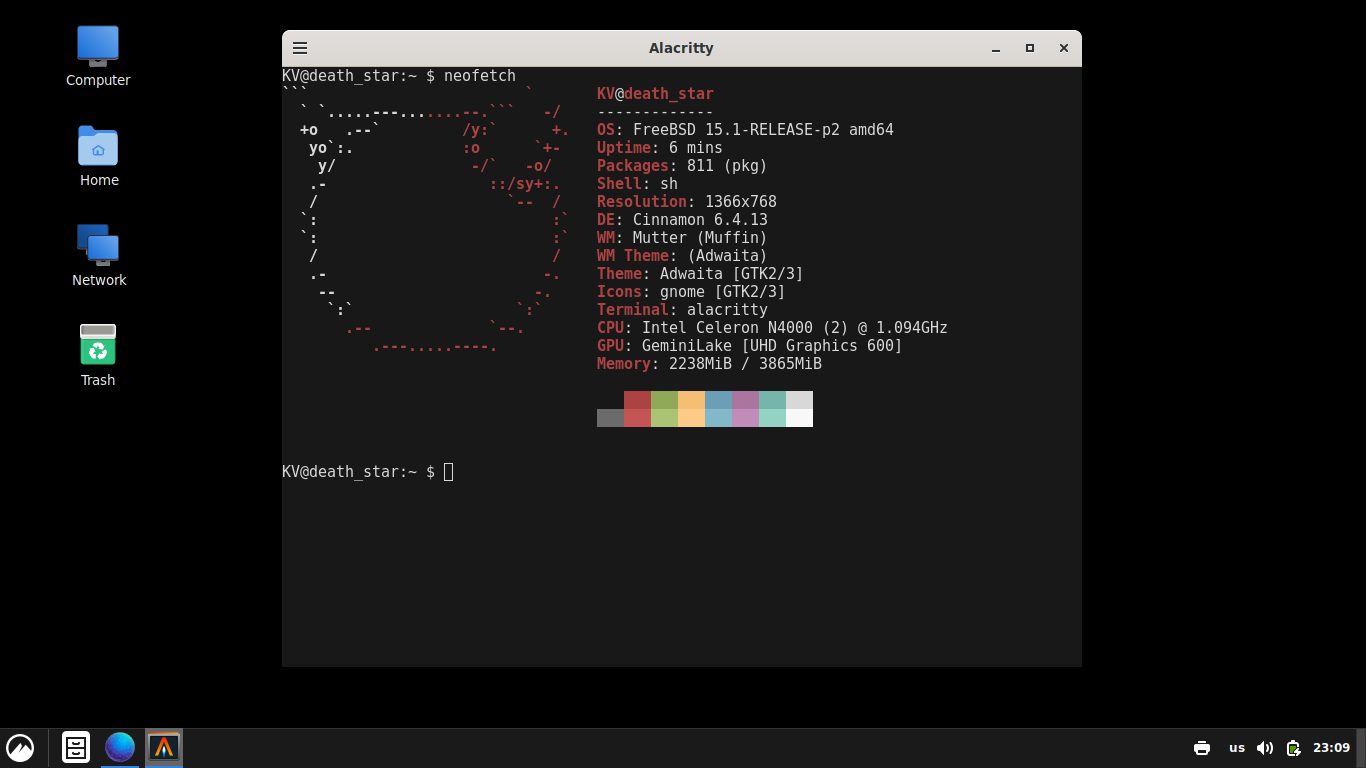Click the dark red swatch in upper palette row
Screen dimensions: 1366x768
click(x=637, y=400)
